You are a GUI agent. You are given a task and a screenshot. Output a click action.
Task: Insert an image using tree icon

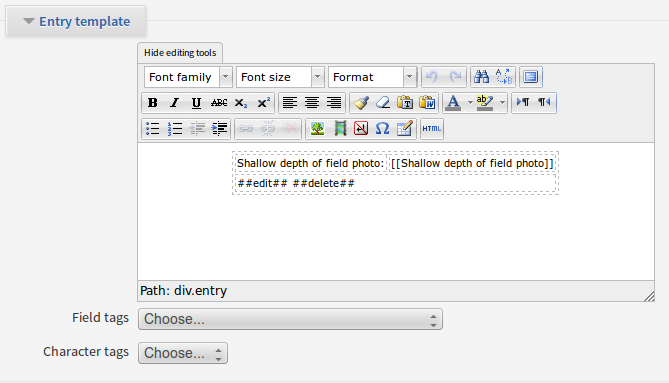tap(317, 129)
